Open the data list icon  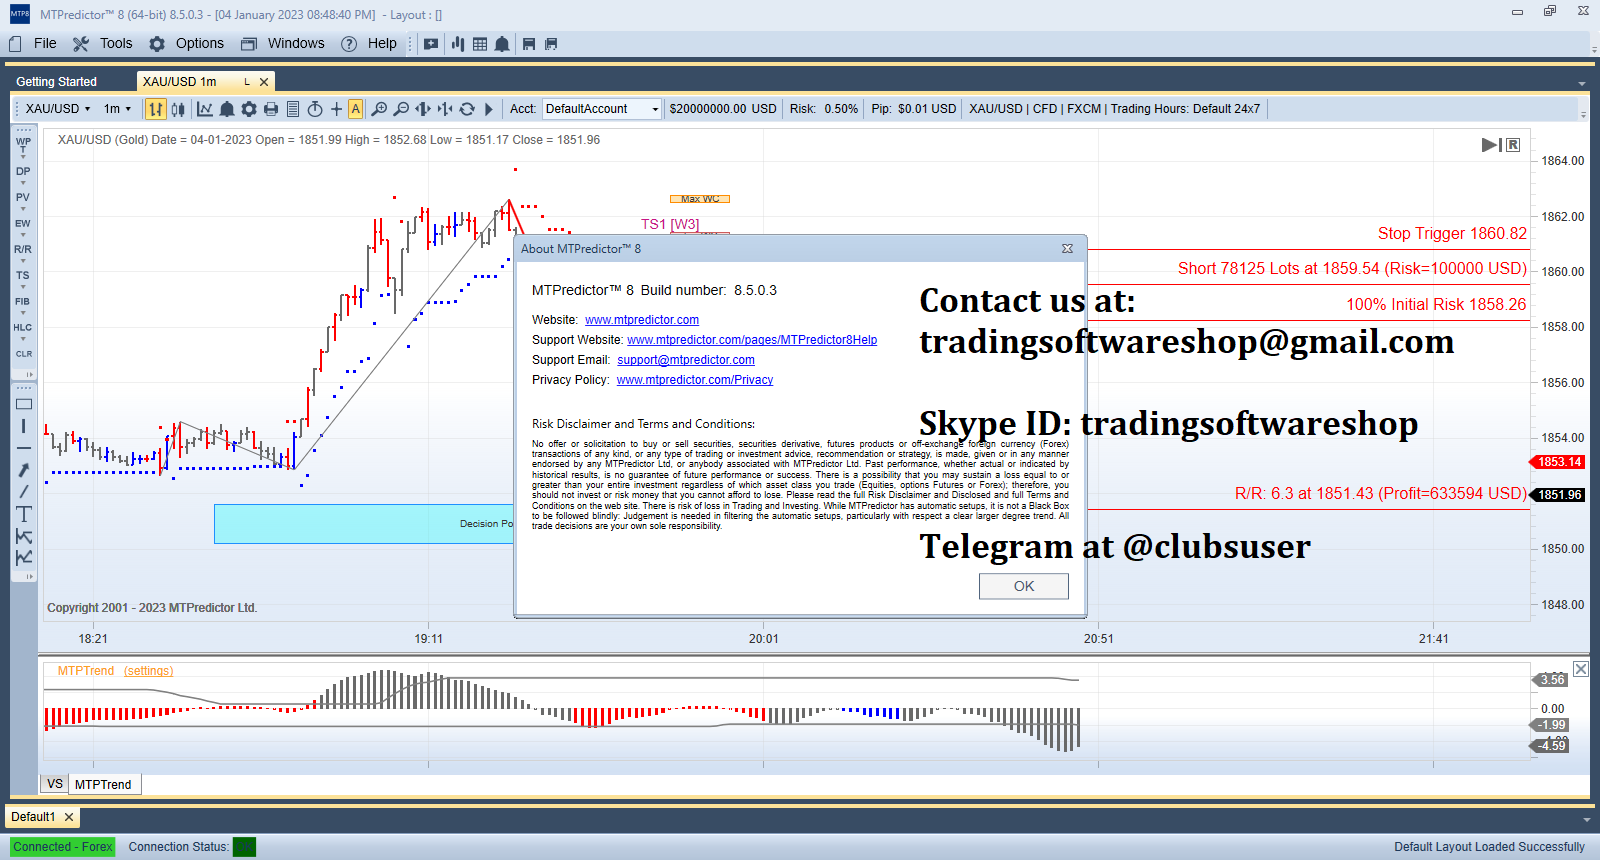point(293,109)
